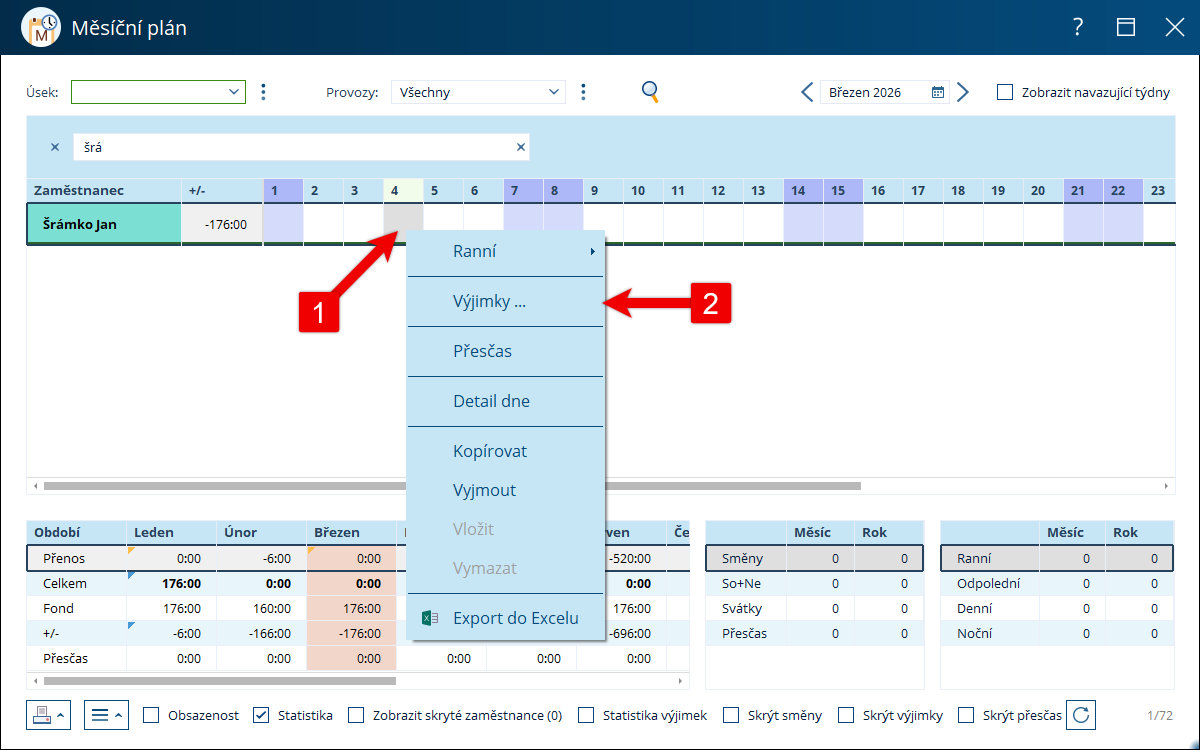Select the Denní row

coord(1057,608)
